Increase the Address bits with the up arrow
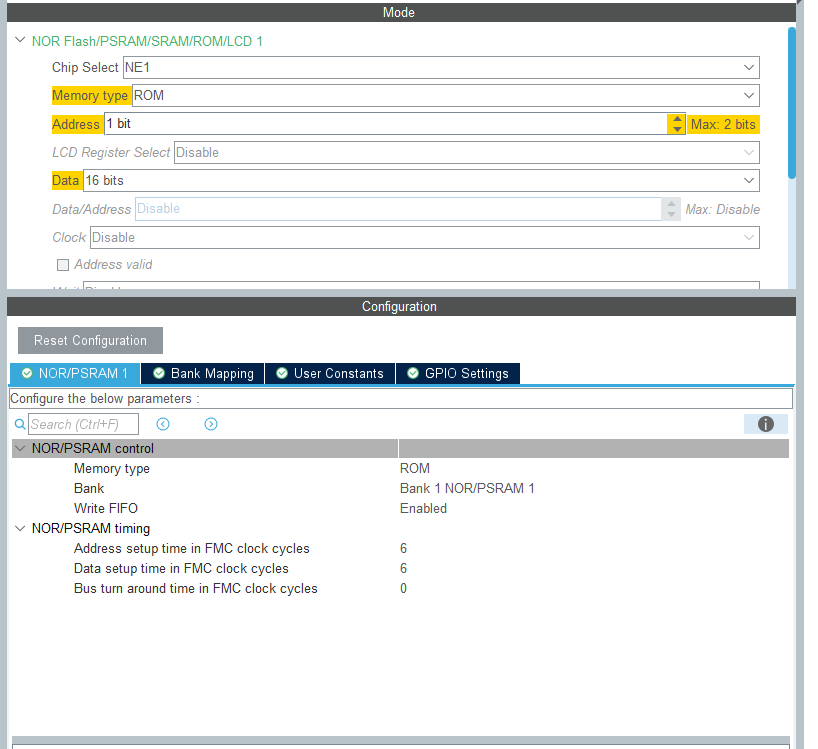818x749 pixels. point(677,119)
